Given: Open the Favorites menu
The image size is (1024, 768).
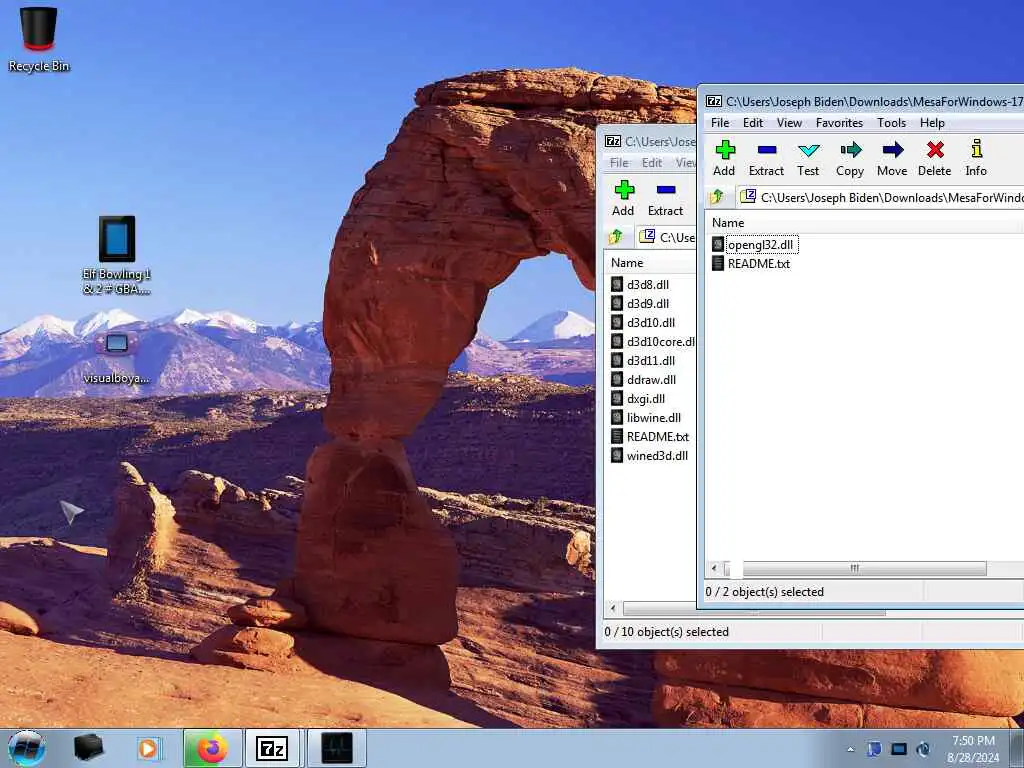Looking at the screenshot, I should click(839, 123).
